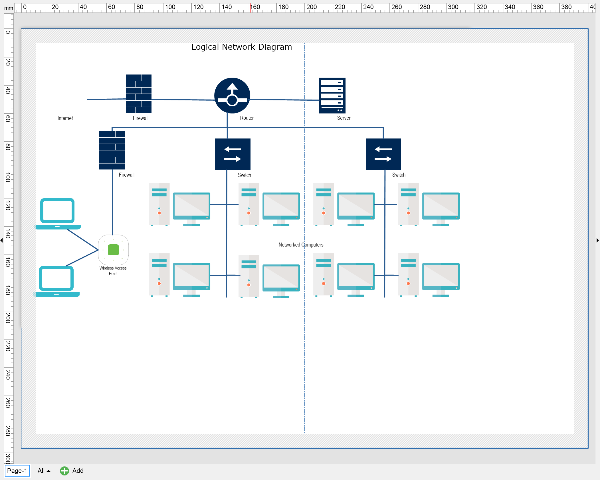The height and width of the screenshot is (480, 600).
Task: Select the bottom-row computer left of the center switch line
Action: pos(179,275)
